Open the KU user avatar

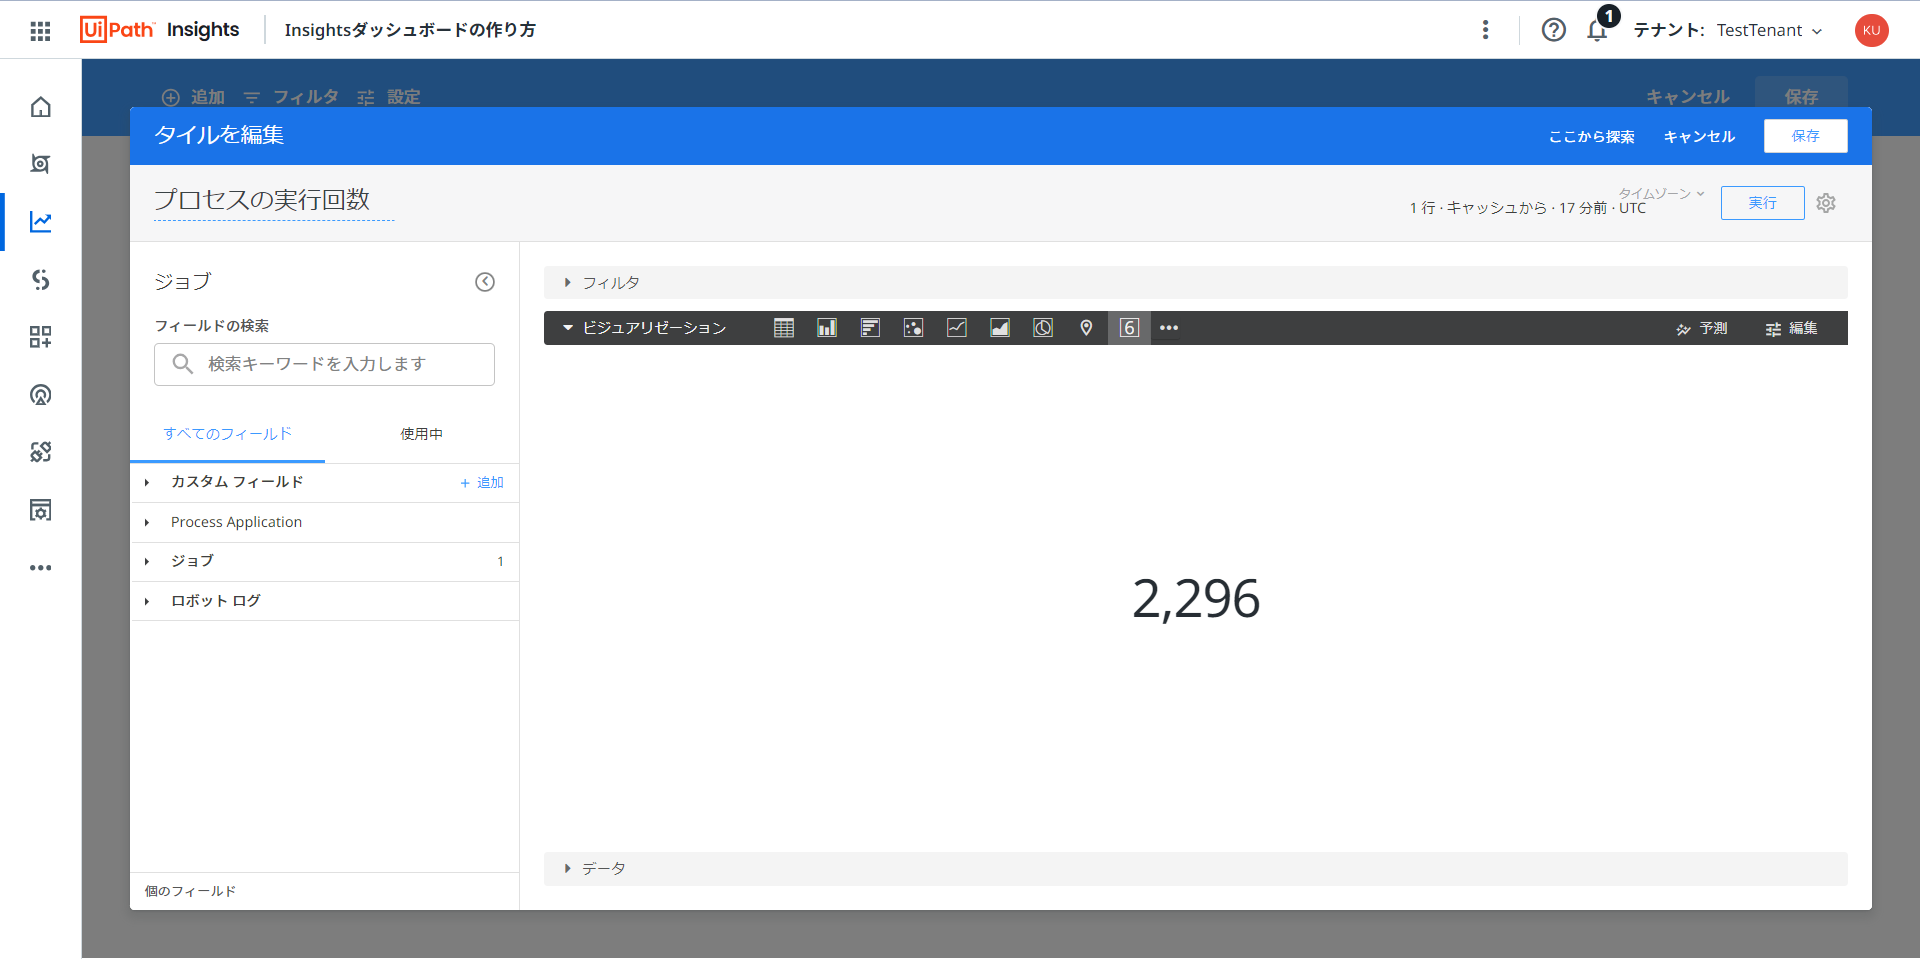pyautogui.click(x=1871, y=30)
